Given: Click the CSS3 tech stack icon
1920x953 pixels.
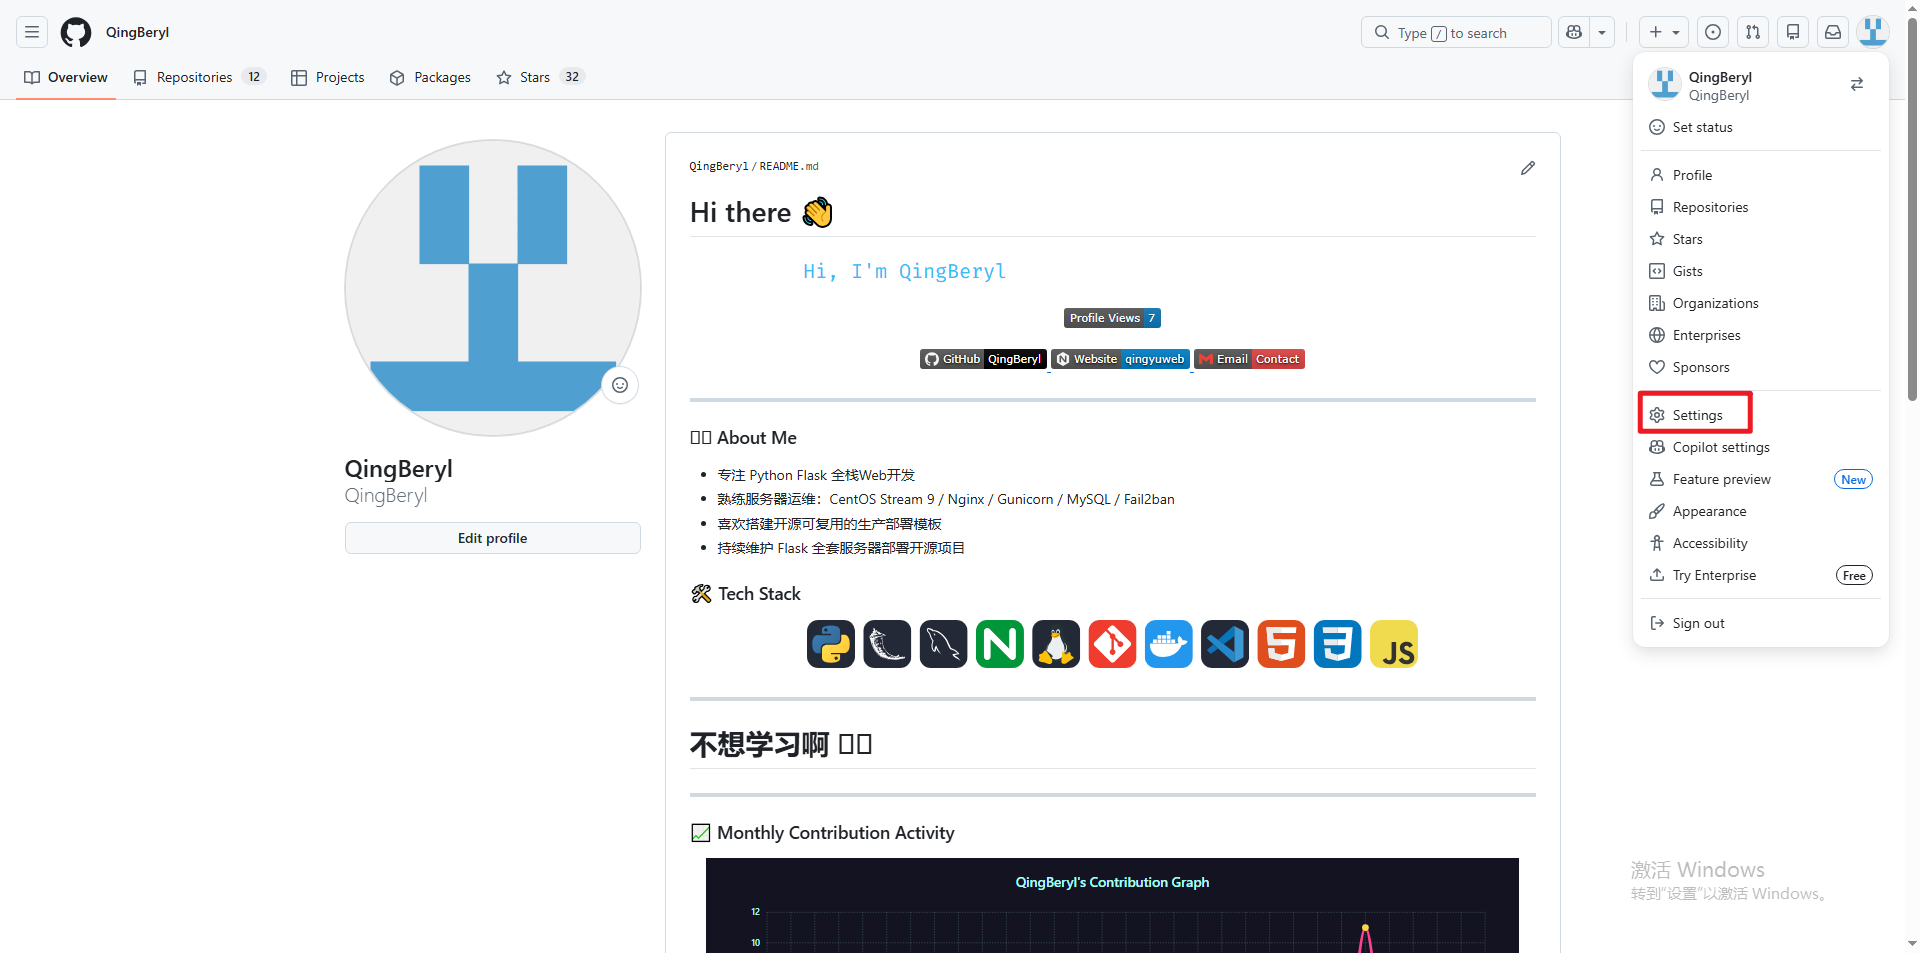Looking at the screenshot, I should pyautogui.click(x=1338, y=644).
